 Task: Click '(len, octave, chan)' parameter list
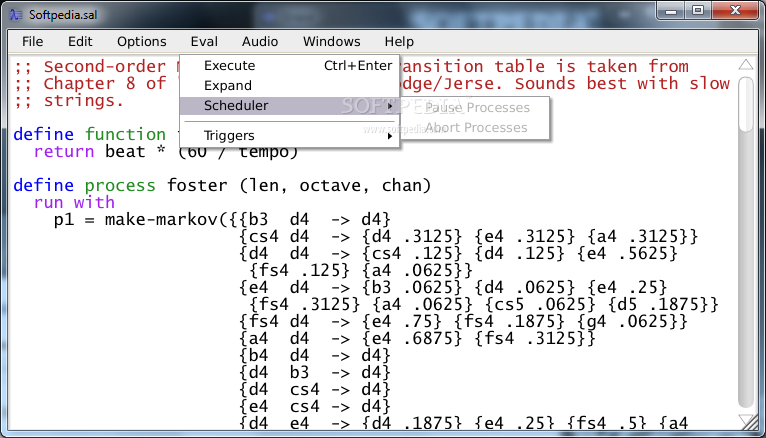pos(335,186)
